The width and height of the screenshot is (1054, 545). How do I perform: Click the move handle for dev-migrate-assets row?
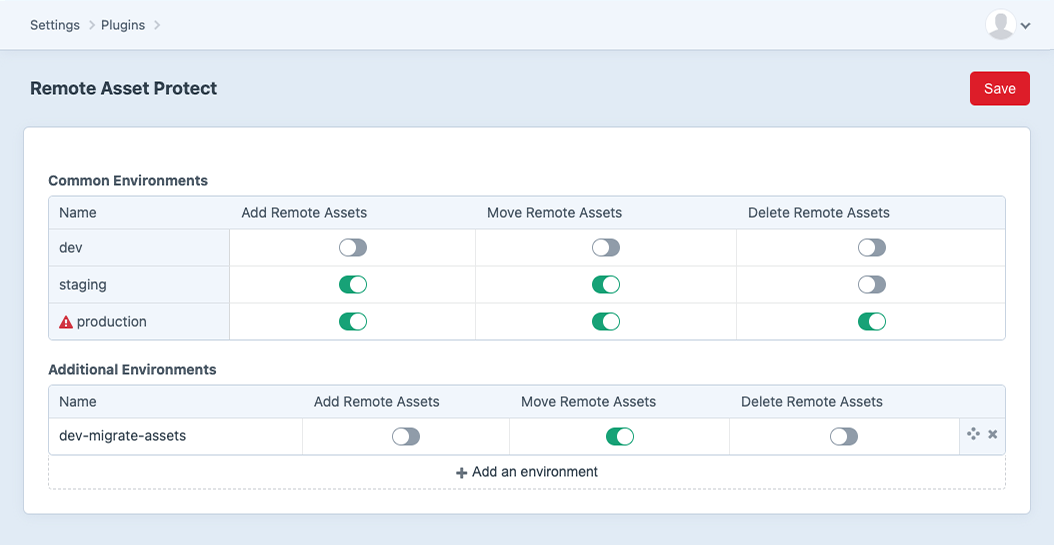click(973, 434)
